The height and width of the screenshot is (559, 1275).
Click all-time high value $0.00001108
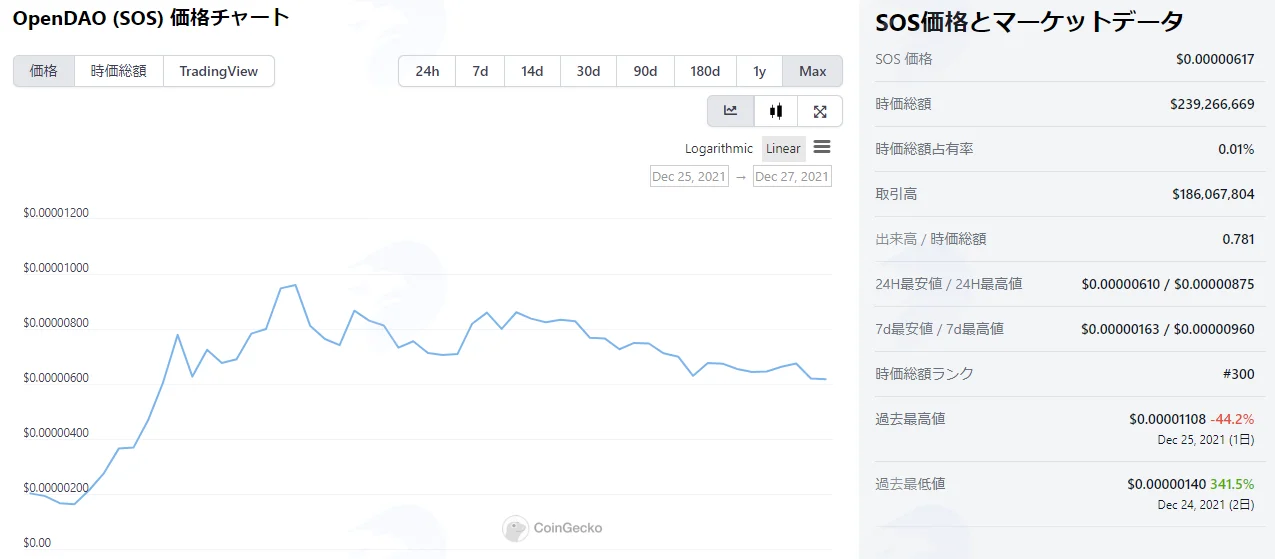pyautogui.click(x=1167, y=419)
